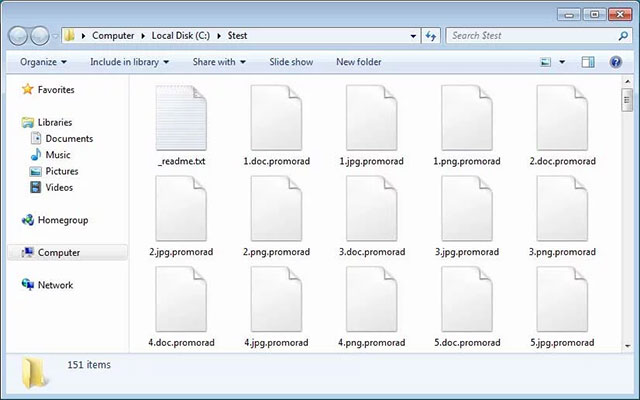Click the $test breadcrumb segment
Image resolution: width=640 pixels, height=400 pixels.
point(238,36)
